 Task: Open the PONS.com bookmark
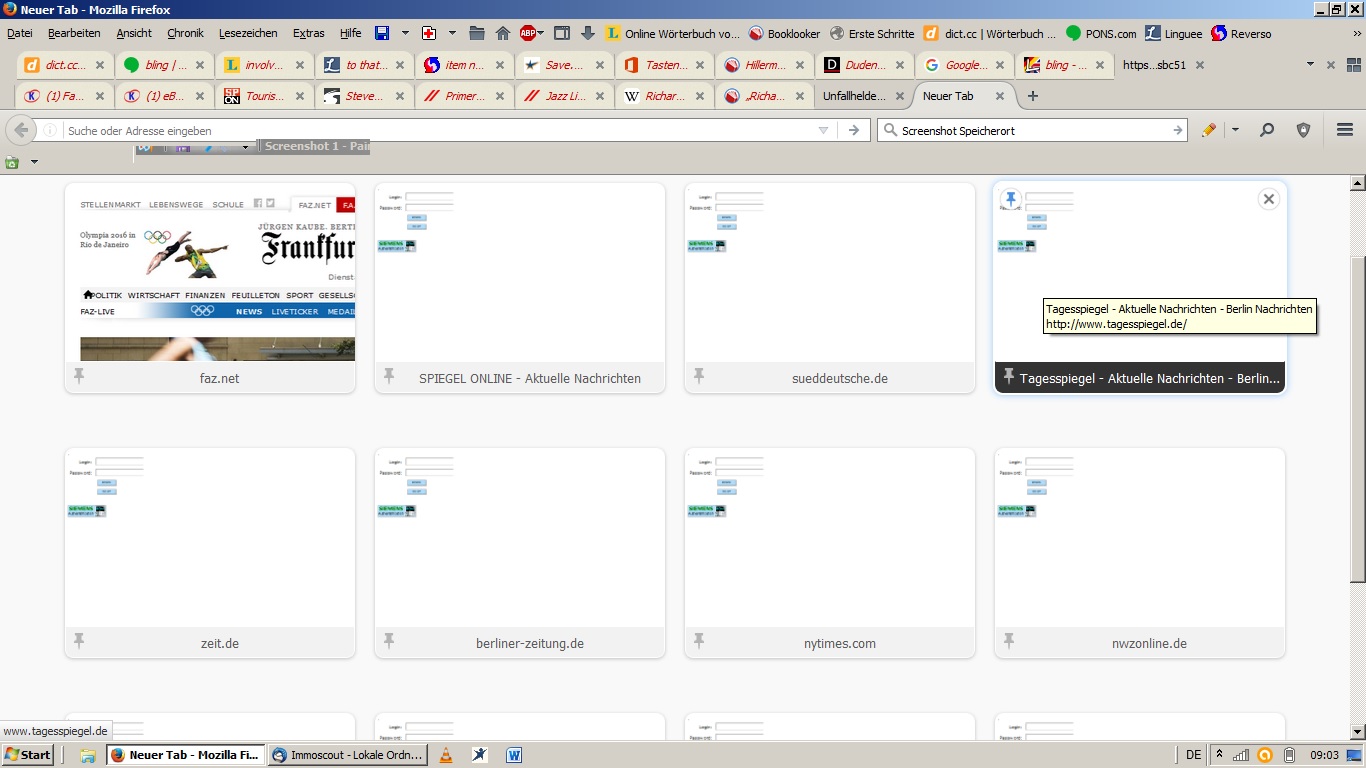coord(1101,33)
